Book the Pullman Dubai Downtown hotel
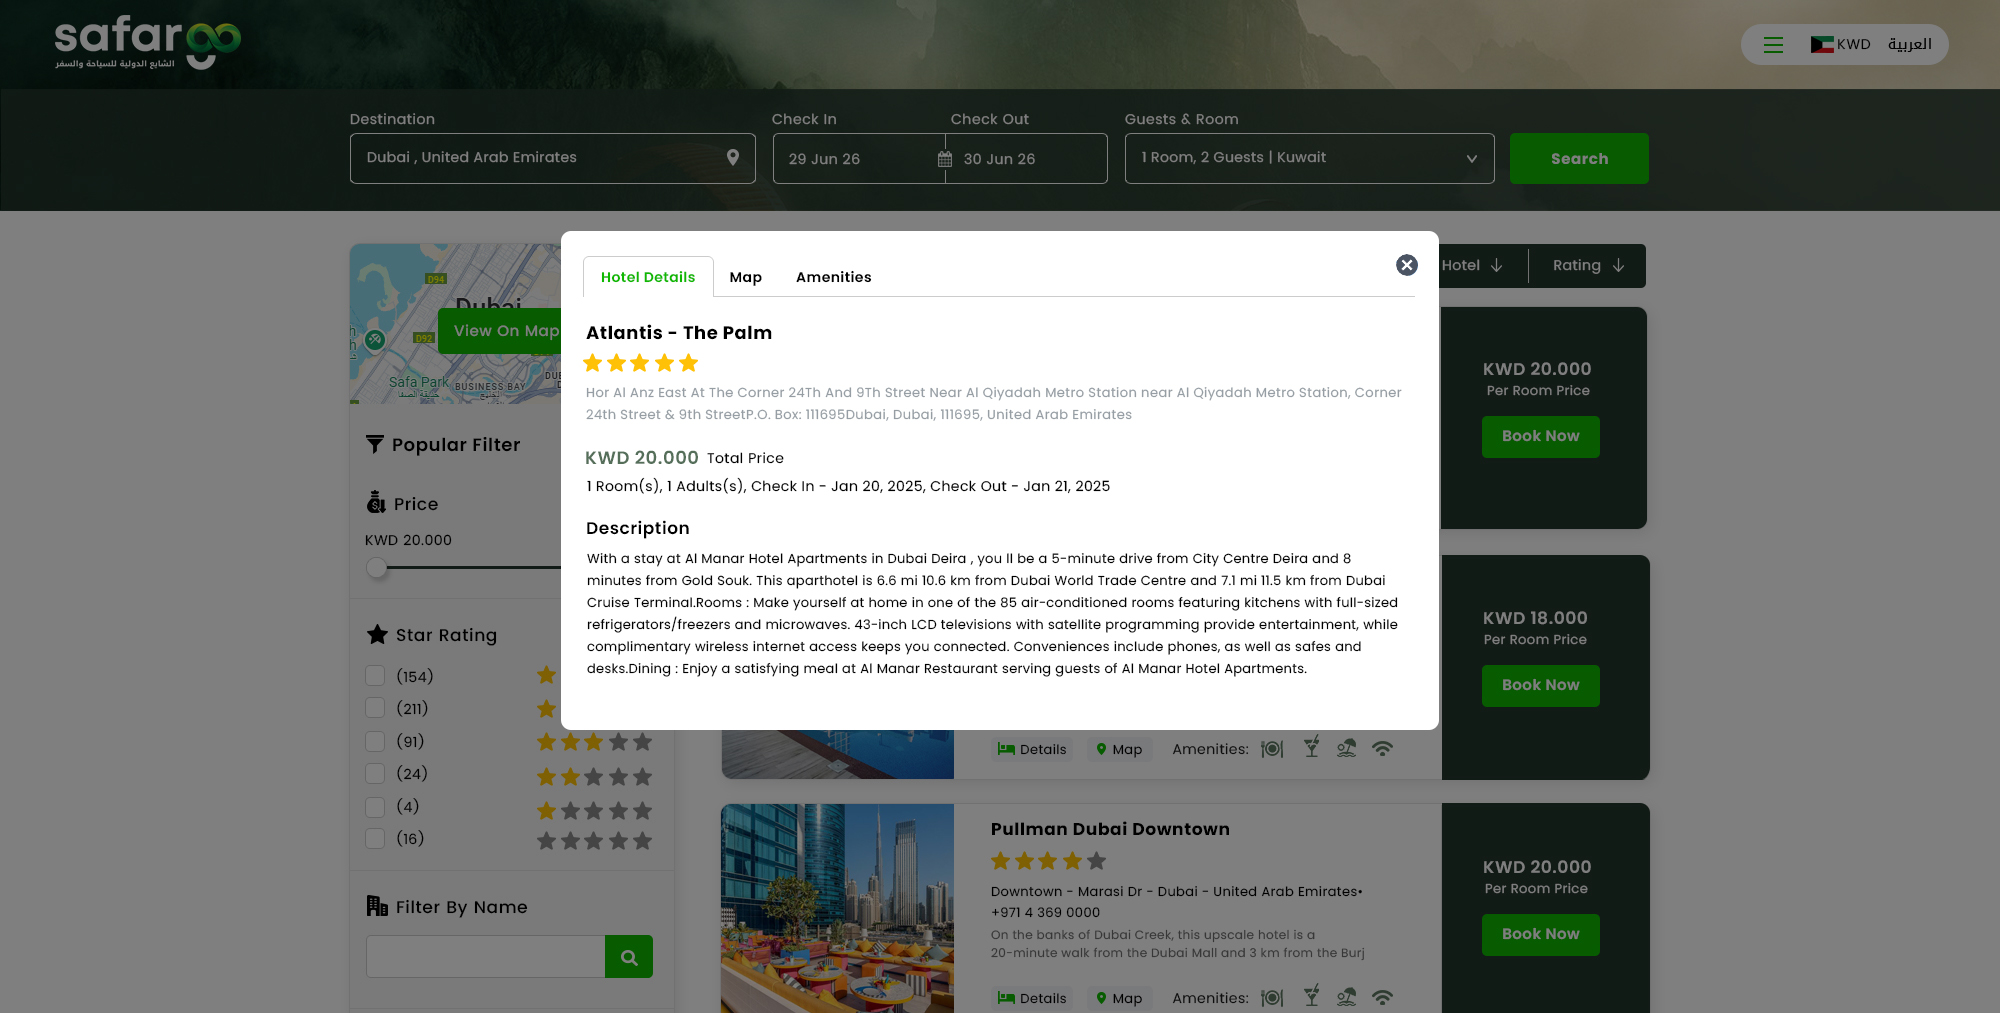The image size is (2000, 1013). click(1540, 934)
